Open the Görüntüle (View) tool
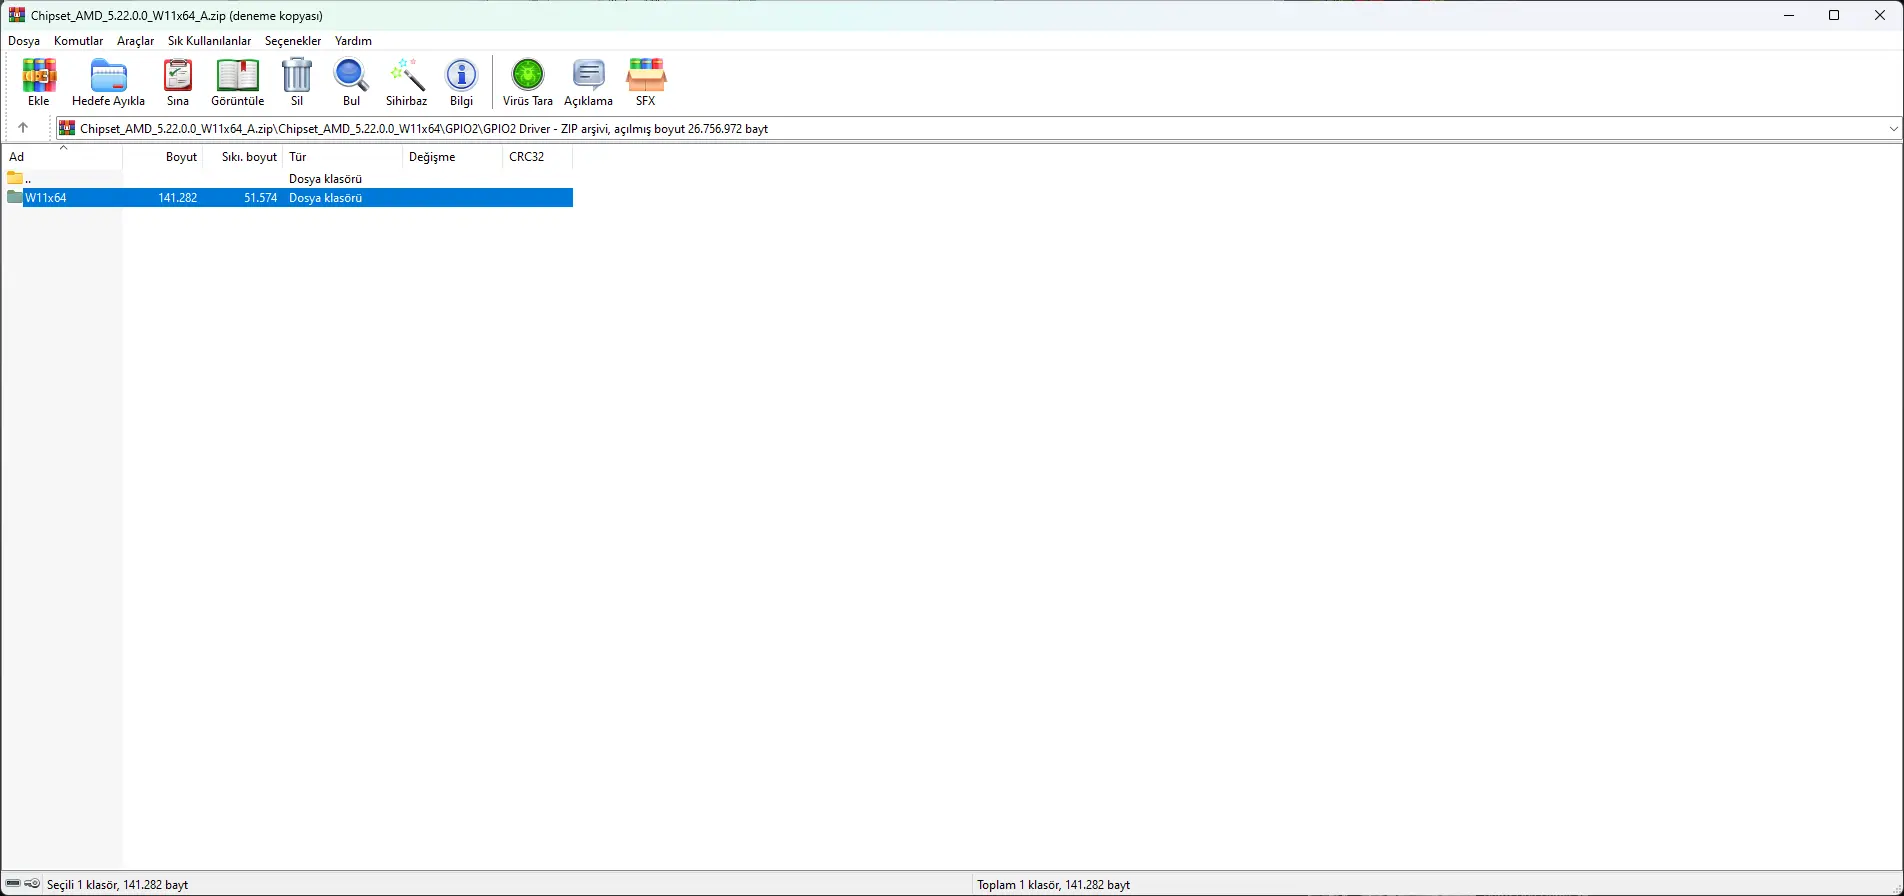 click(238, 82)
